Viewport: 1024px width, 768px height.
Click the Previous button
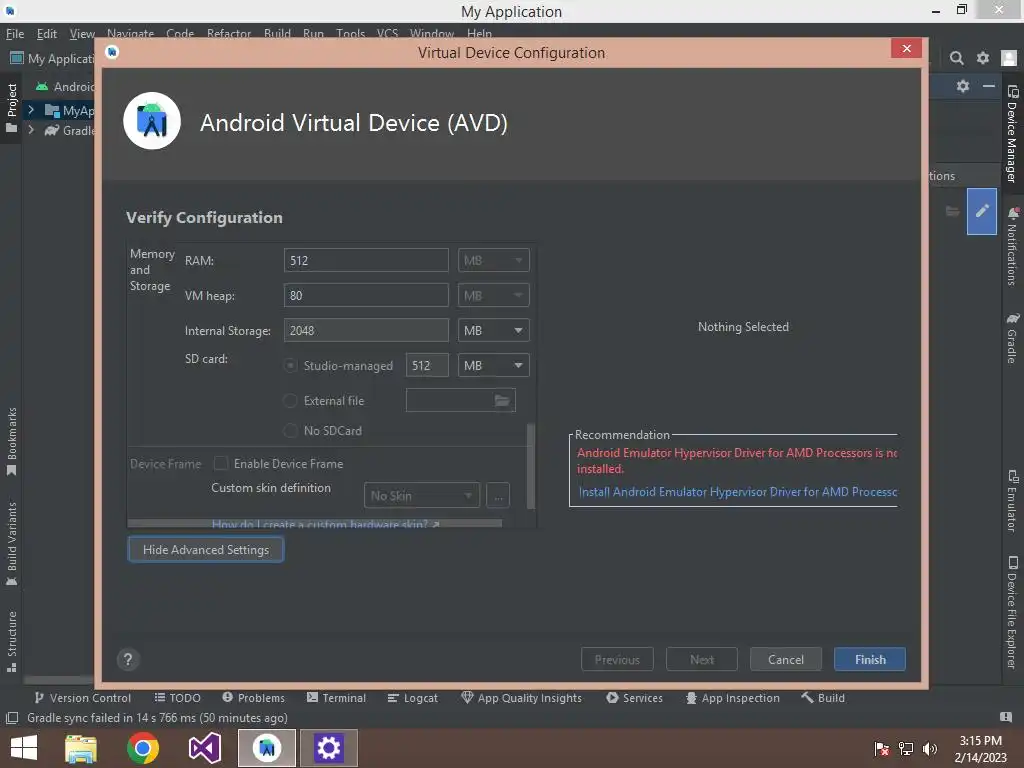[x=617, y=660]
